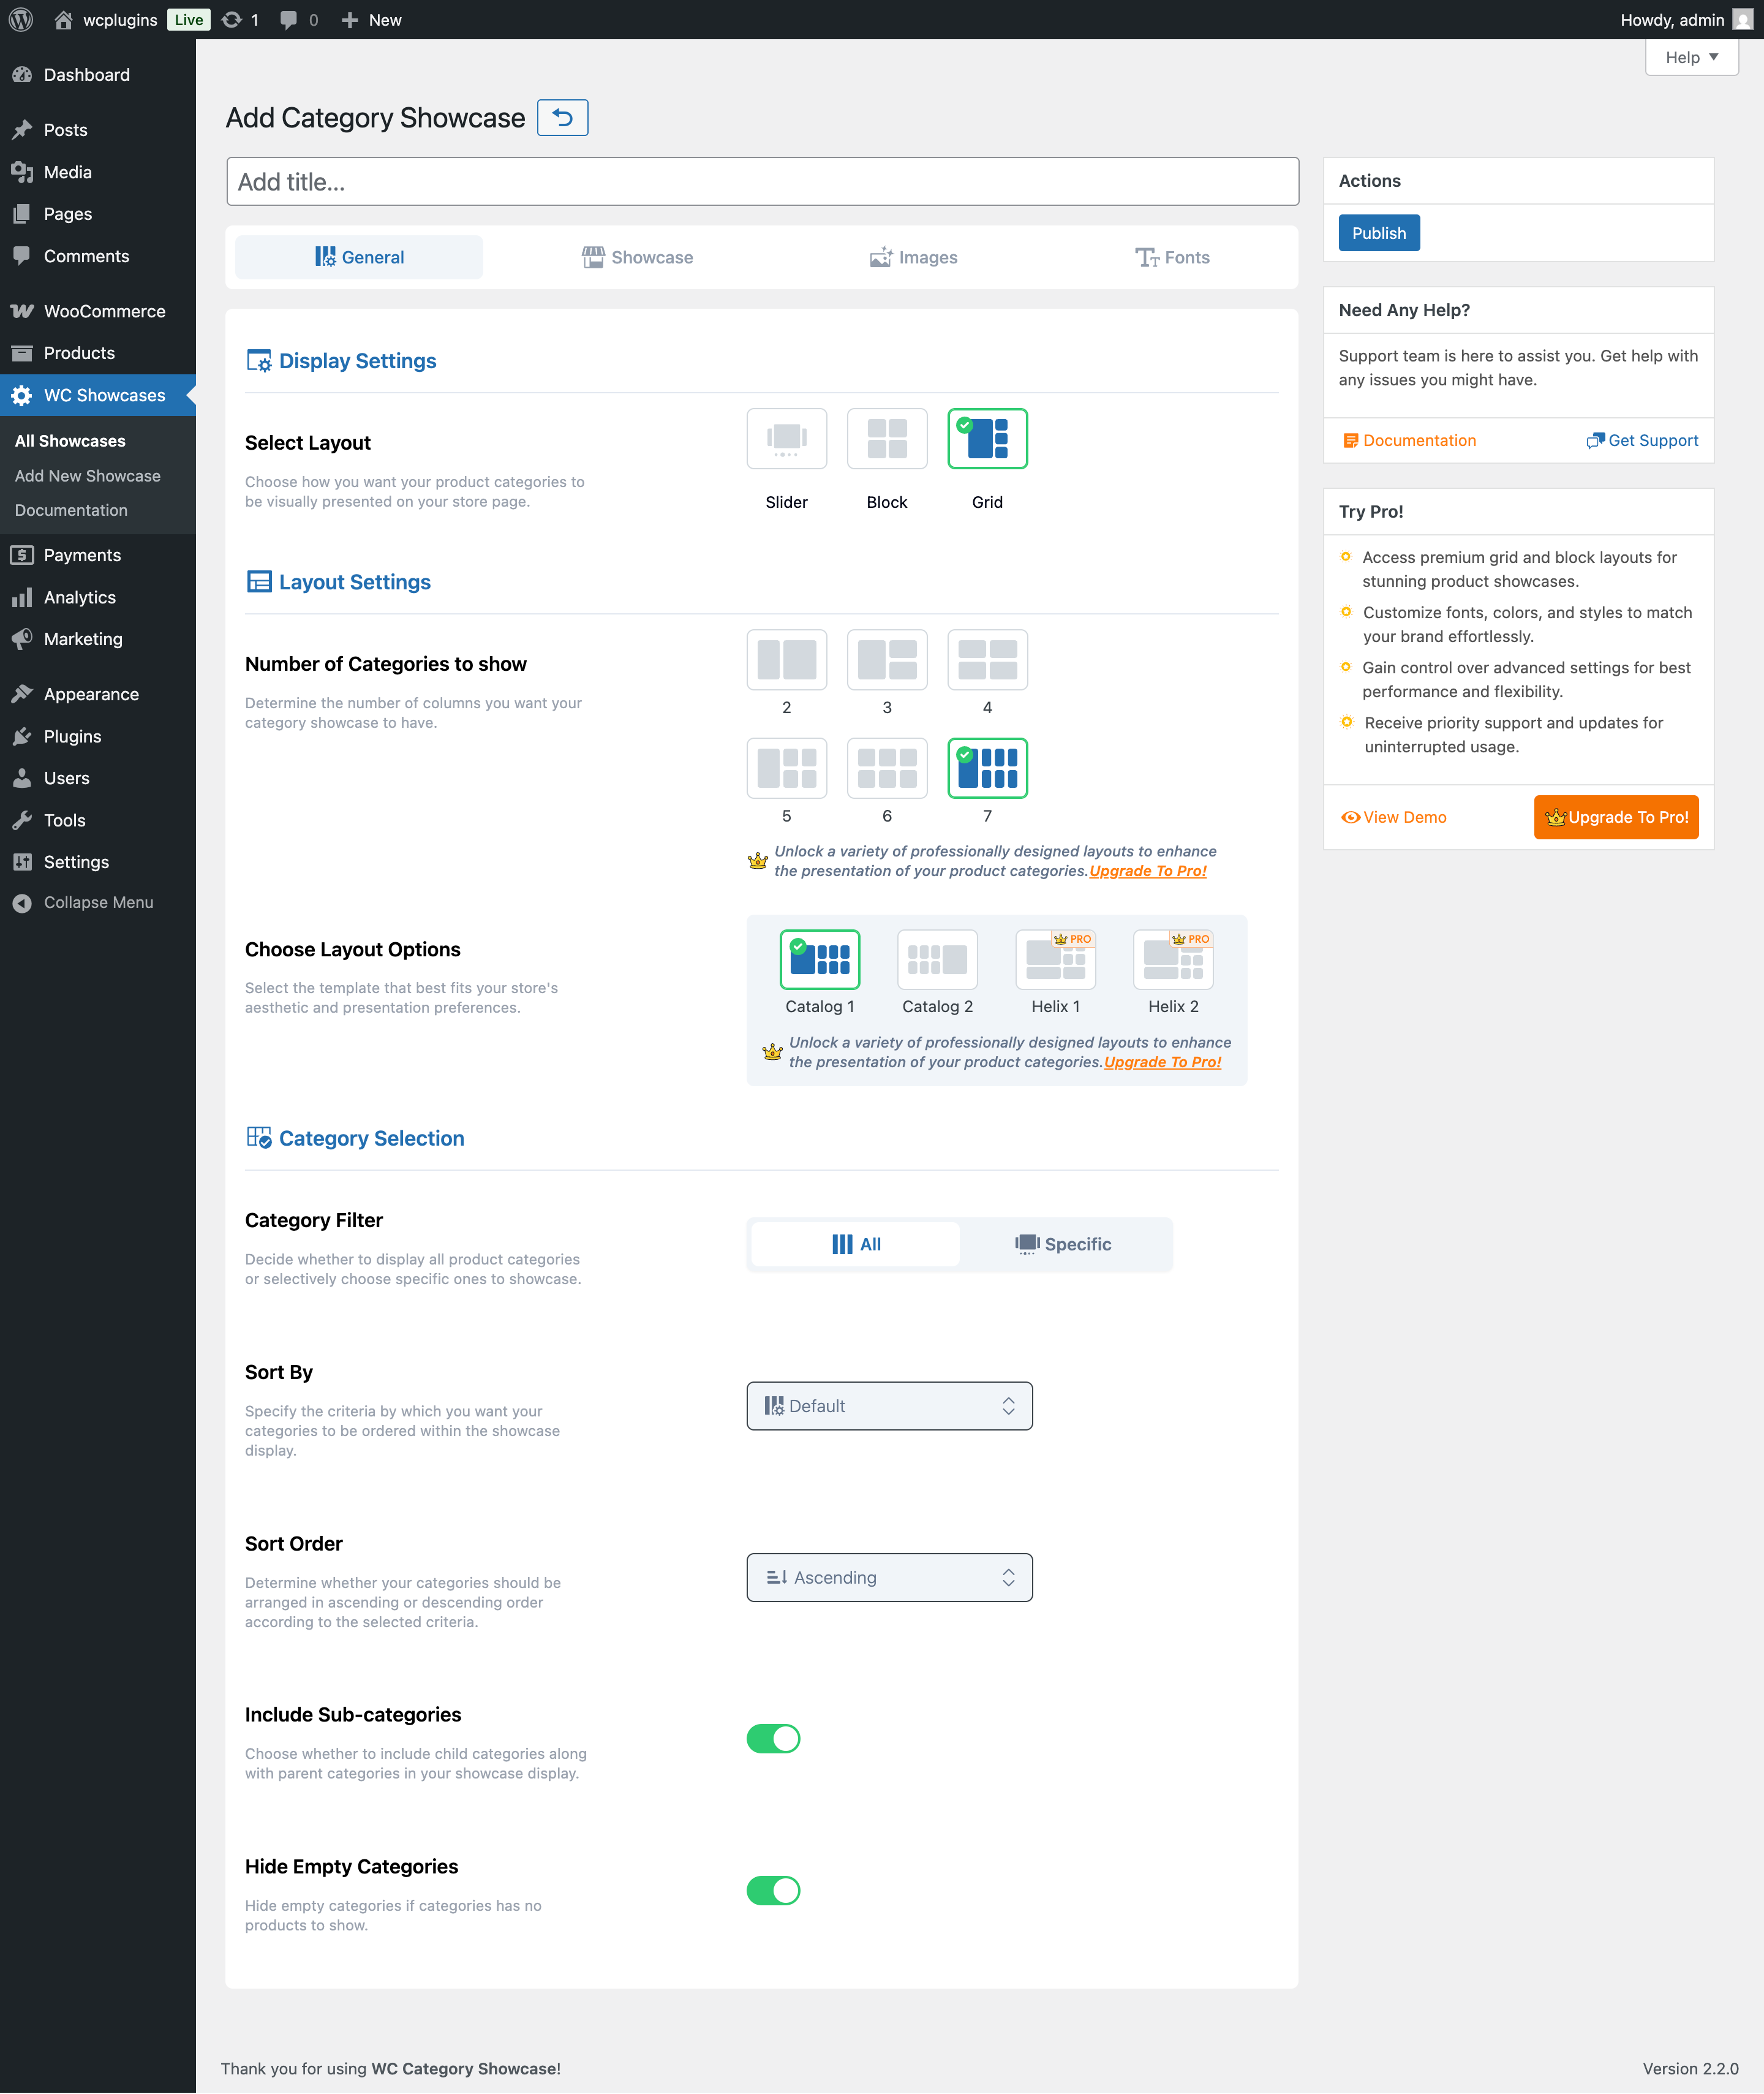Open the New content menu
Viewport: 1764px width, 2094px height.
371,20
